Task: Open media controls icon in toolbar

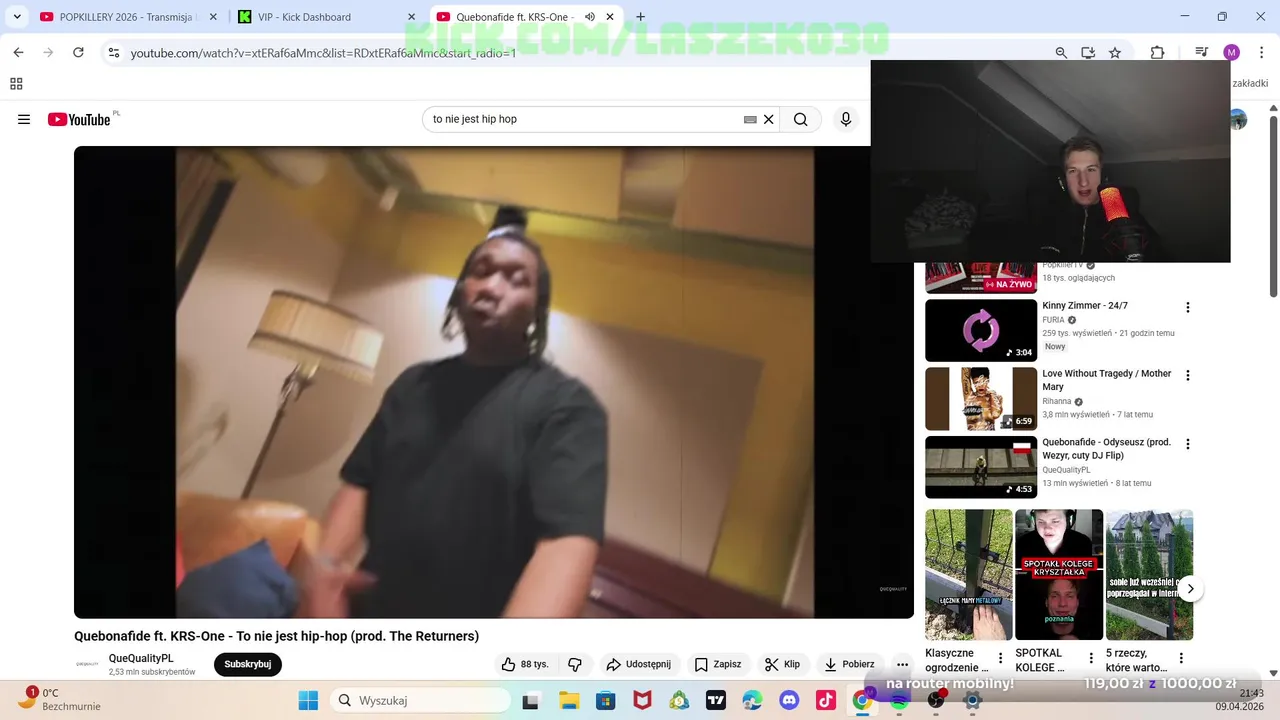Action: [1202, 52]
